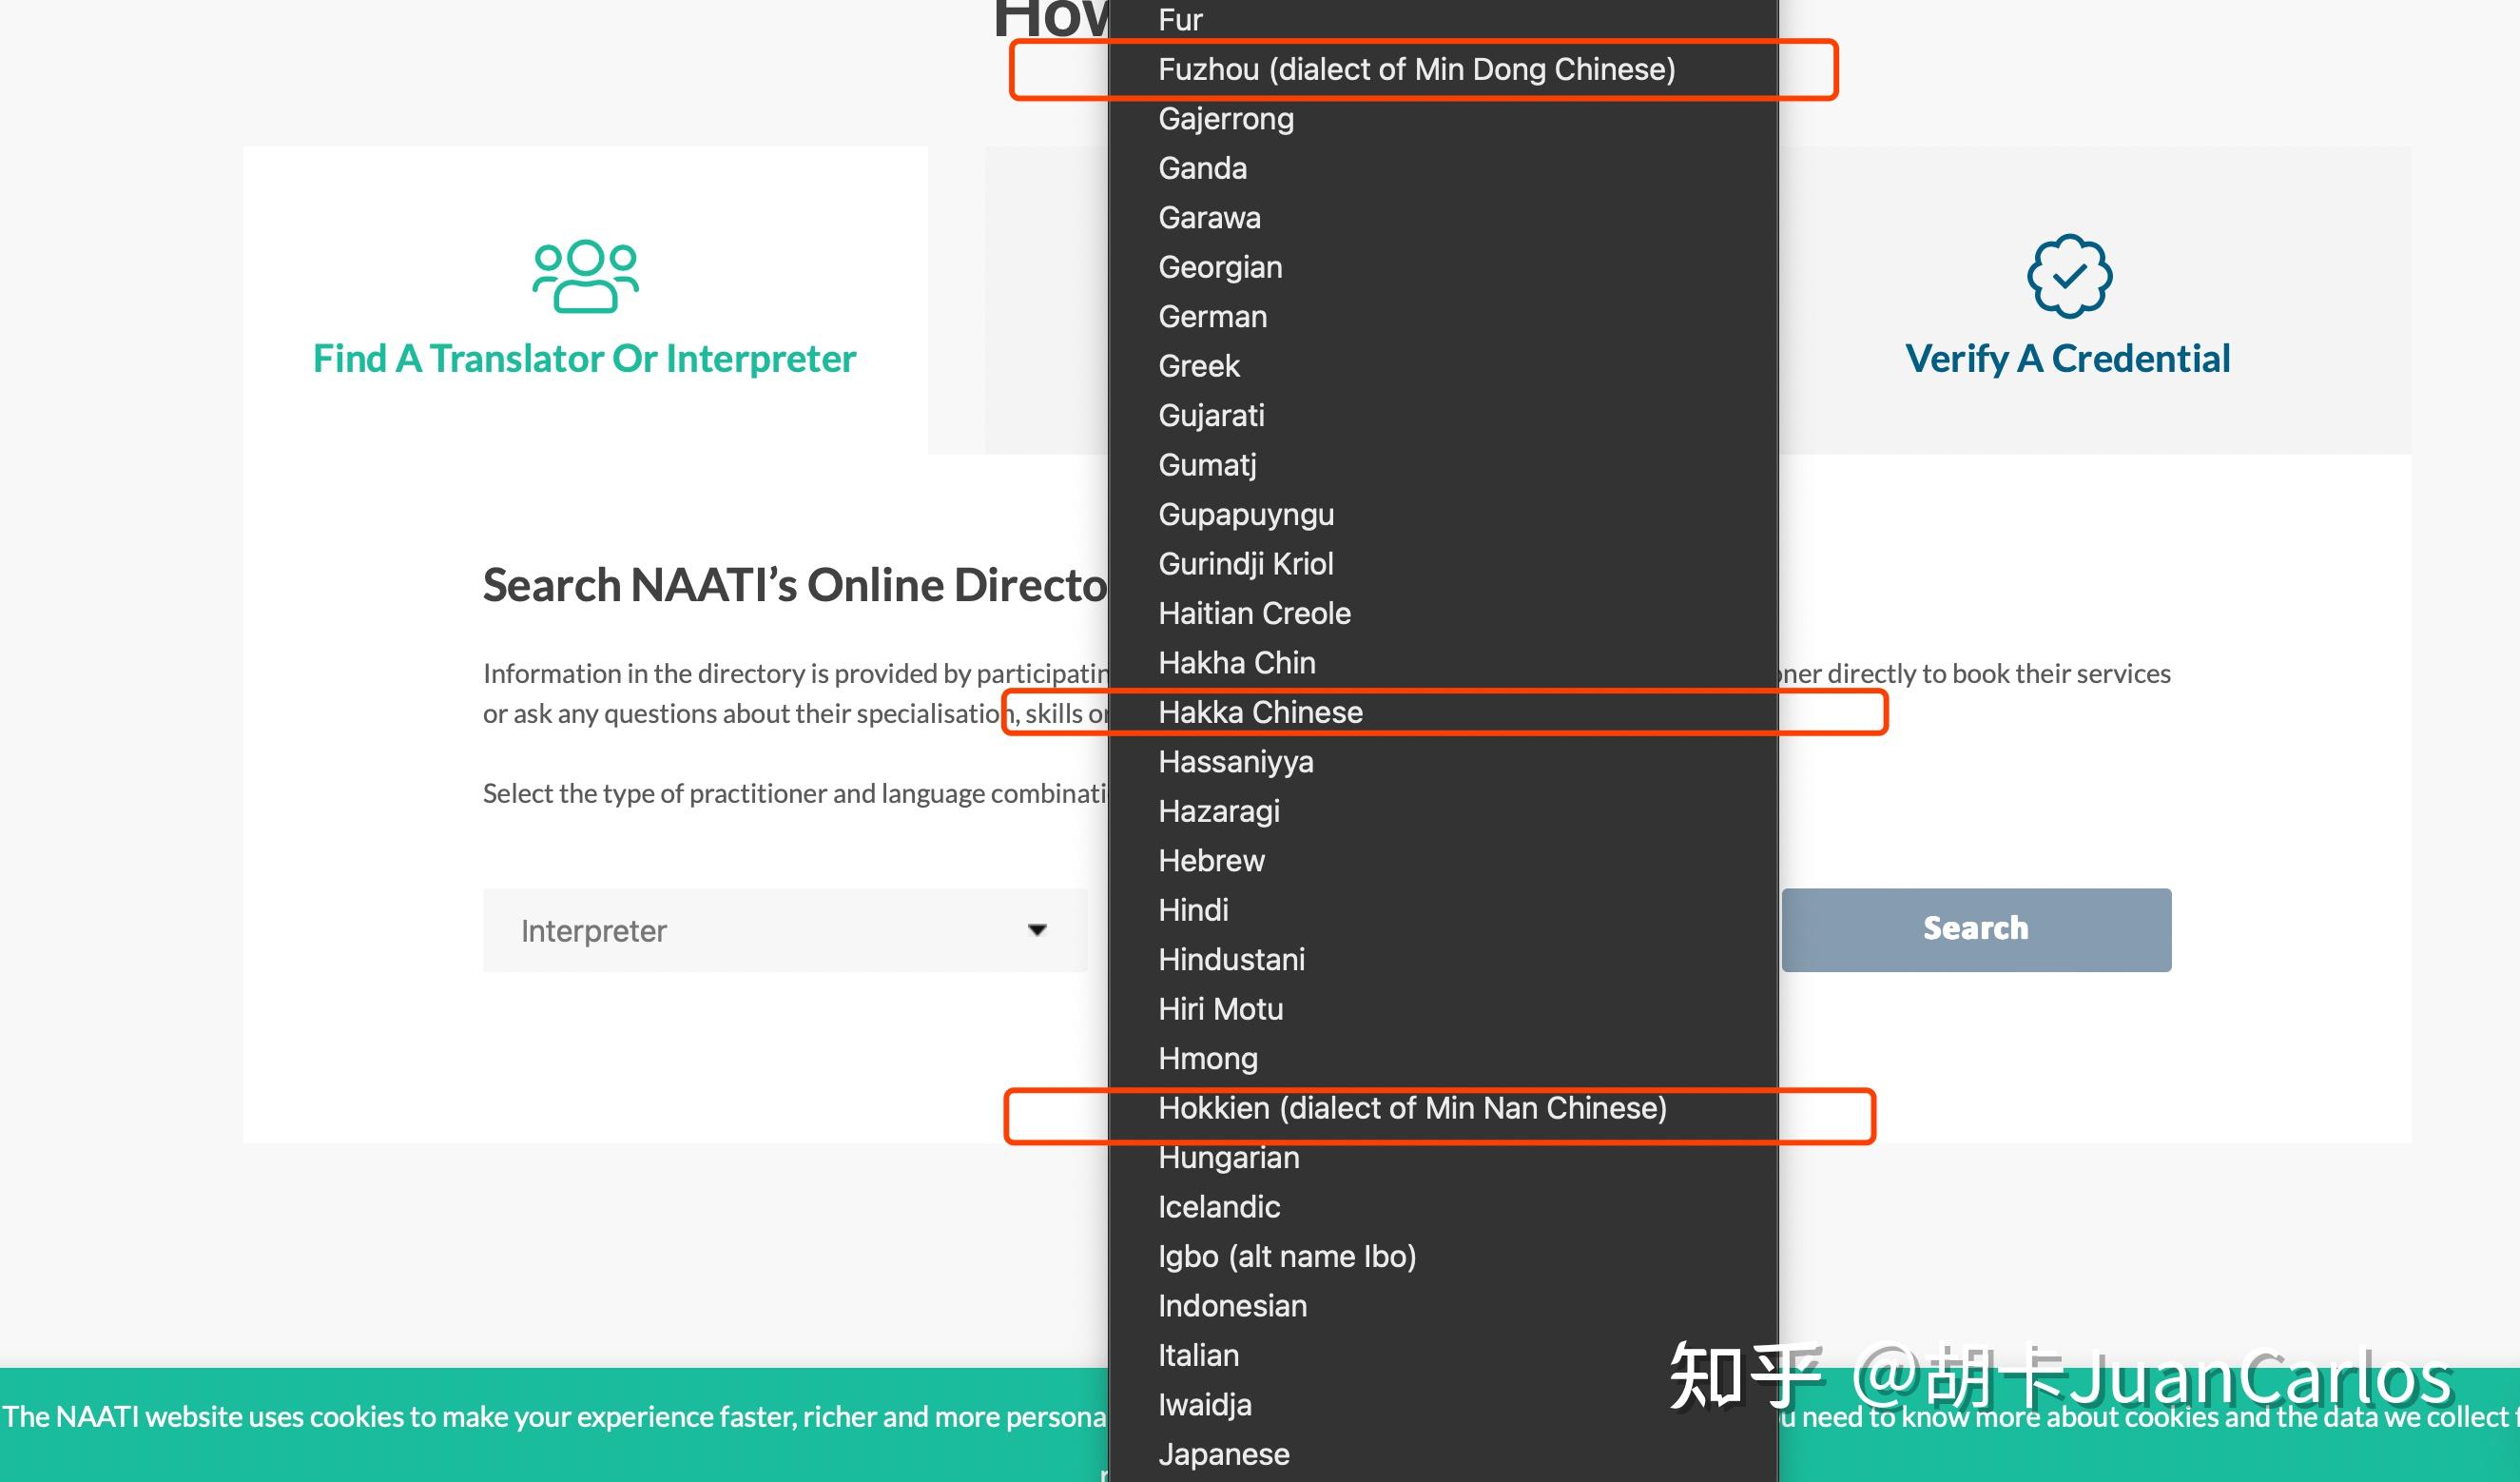Select the Gujarati language option
This screenshot has width=2520, height=1482.
[x=1211, y=415]
